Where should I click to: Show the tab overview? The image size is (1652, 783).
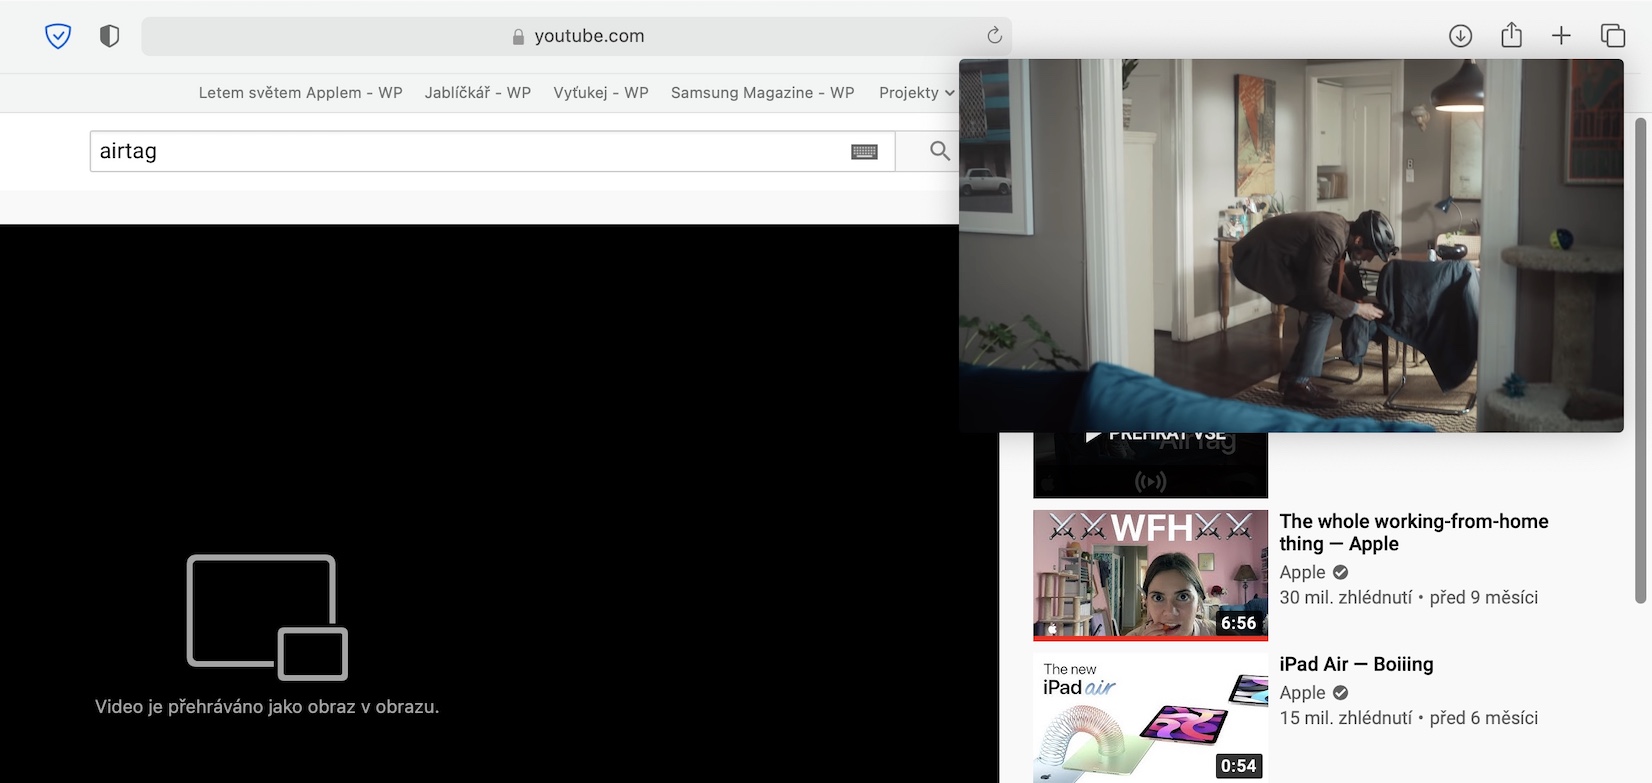[x=1612, y=36]
